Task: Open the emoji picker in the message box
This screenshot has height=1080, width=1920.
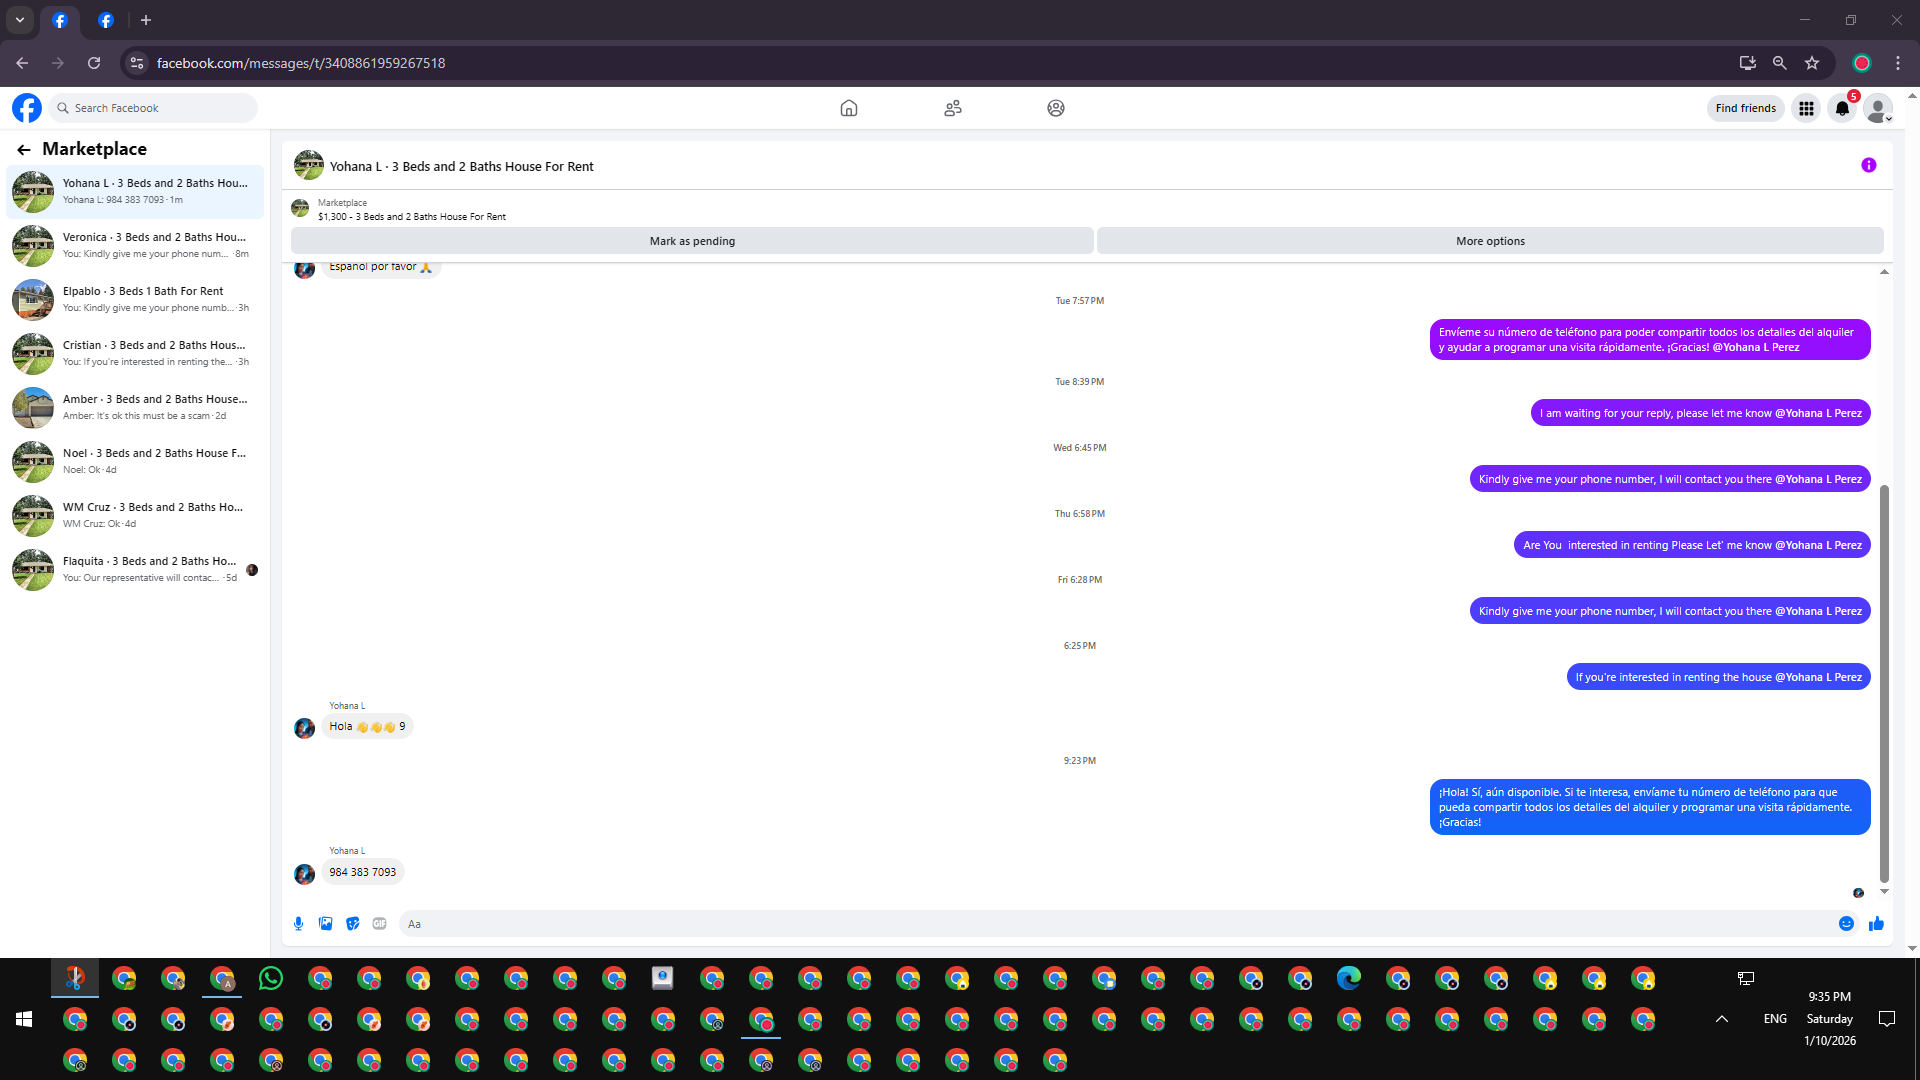Action: 1846,924
